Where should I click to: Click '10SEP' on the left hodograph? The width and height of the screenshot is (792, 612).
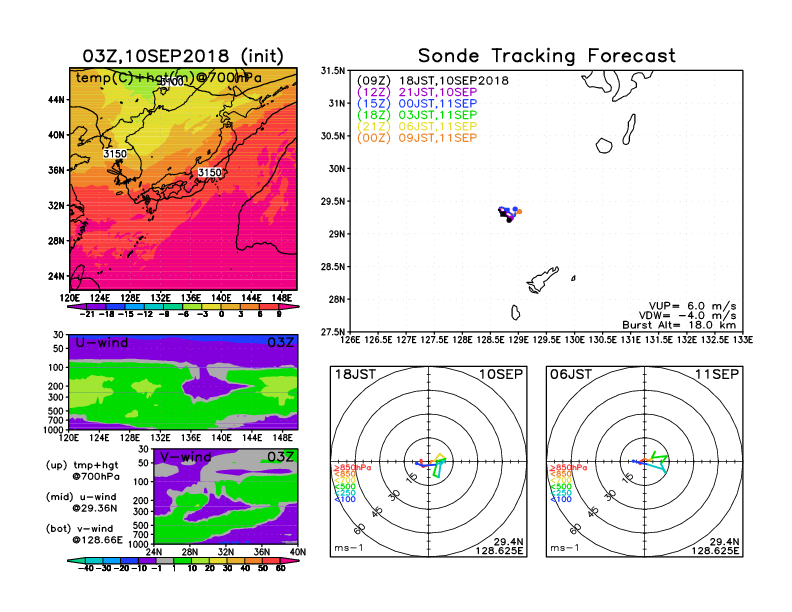(501, 374)
